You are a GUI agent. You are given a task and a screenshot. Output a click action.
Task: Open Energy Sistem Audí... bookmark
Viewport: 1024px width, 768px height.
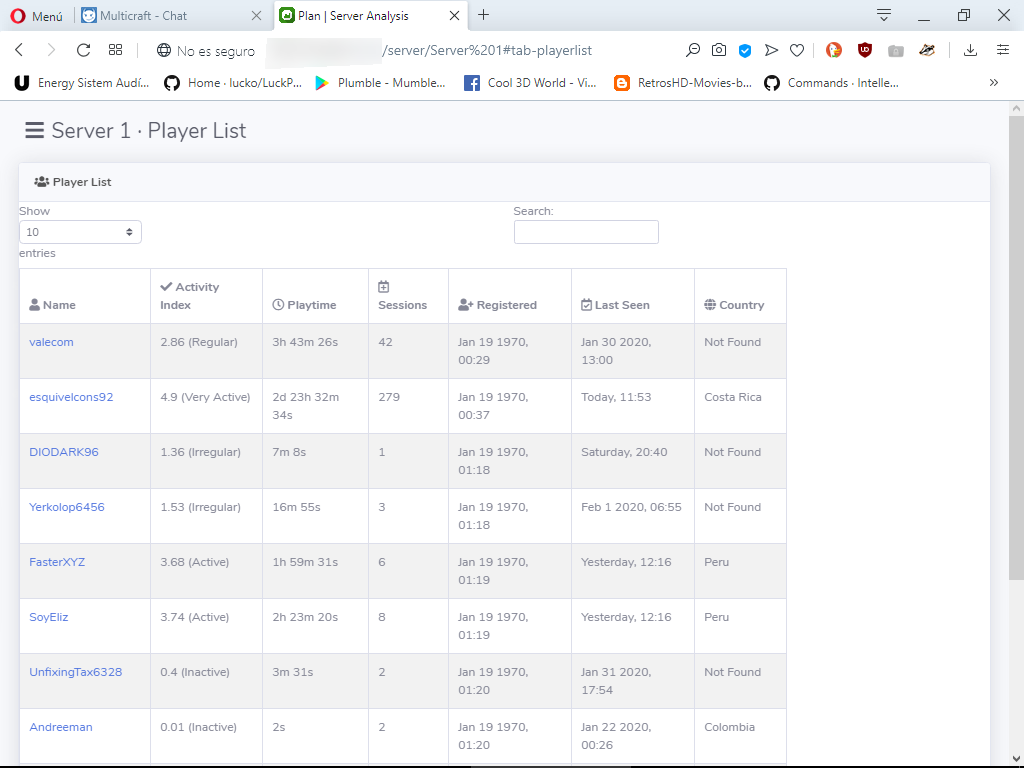(82, 83)
